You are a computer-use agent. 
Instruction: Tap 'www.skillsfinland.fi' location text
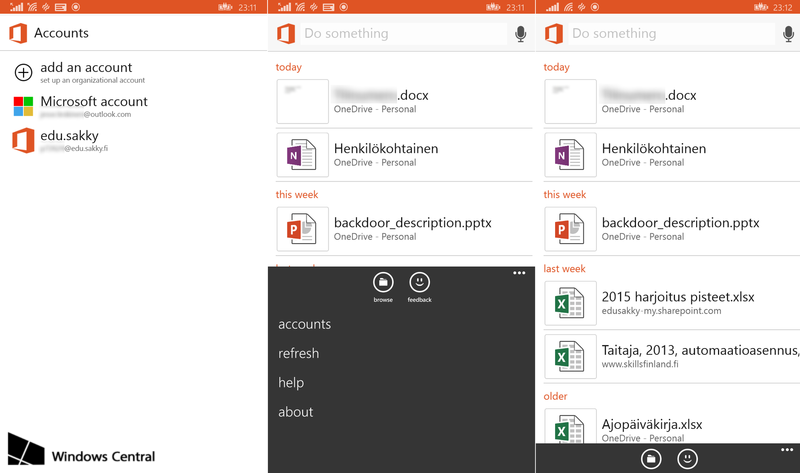tap(640, 364)
